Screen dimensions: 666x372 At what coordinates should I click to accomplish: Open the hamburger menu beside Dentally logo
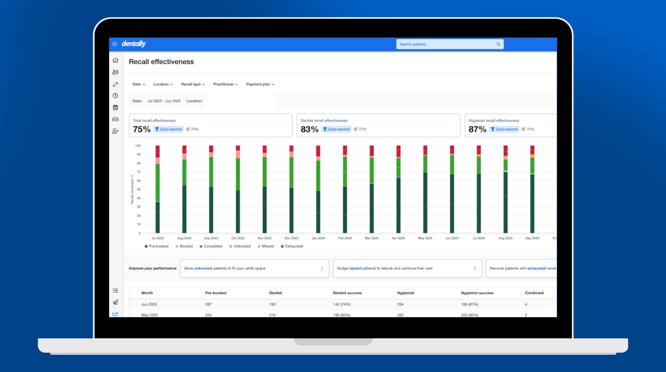pos(114,44)
